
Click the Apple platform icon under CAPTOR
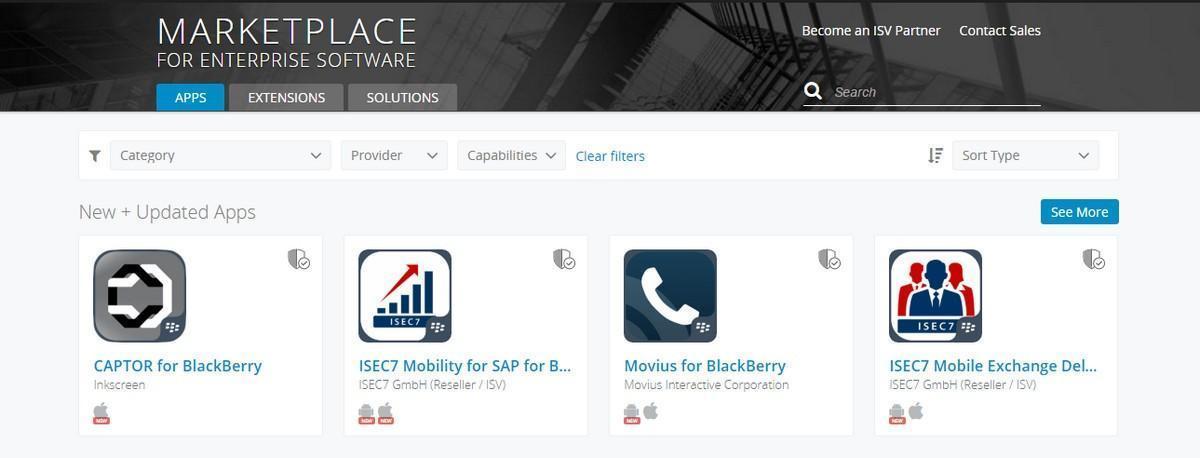click(101, 412)
